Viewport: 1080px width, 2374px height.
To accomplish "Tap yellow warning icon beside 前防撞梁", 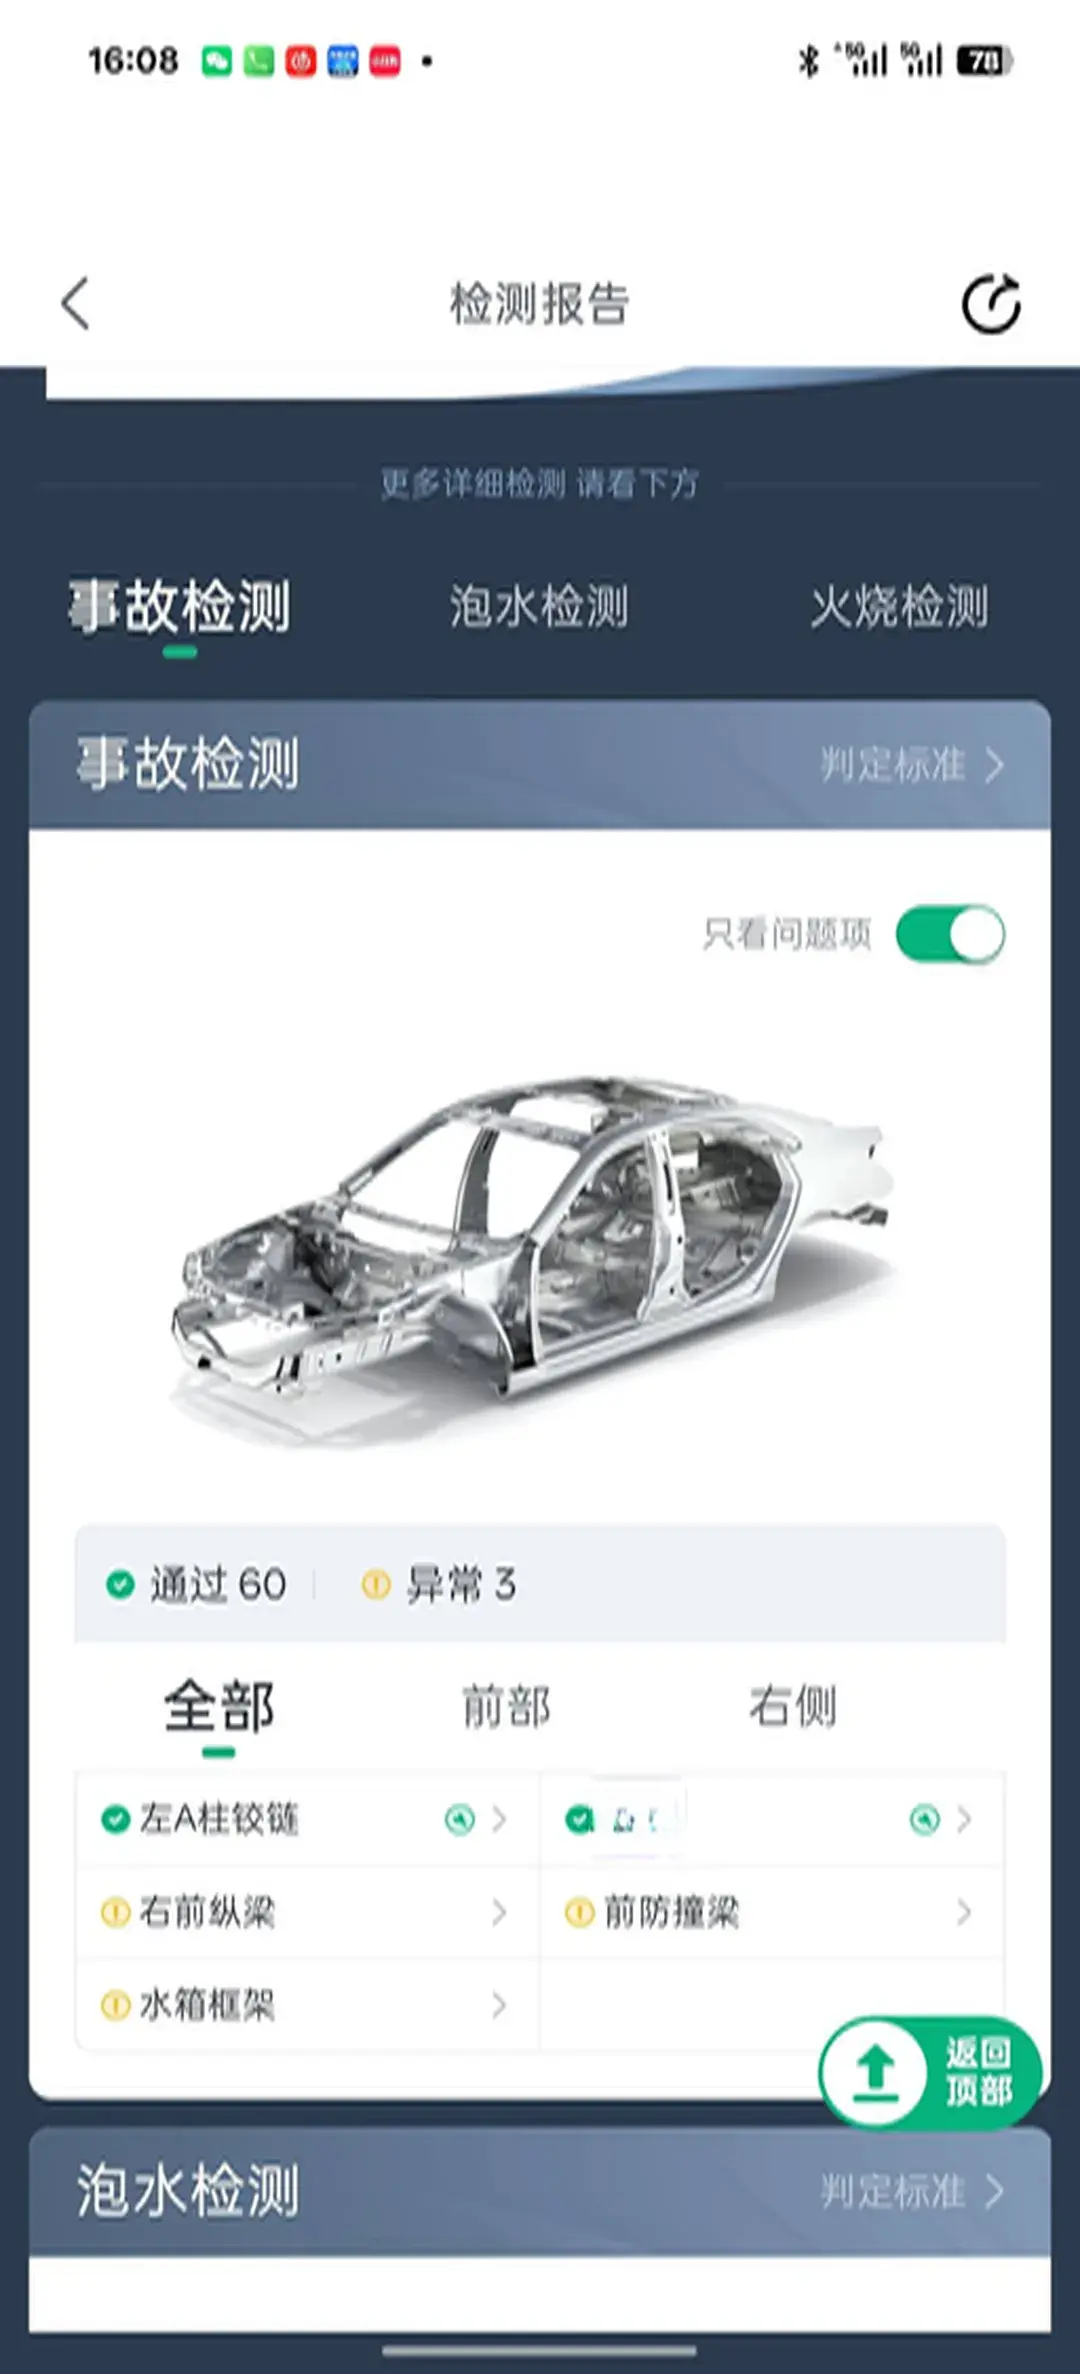I will point(580,1912).
